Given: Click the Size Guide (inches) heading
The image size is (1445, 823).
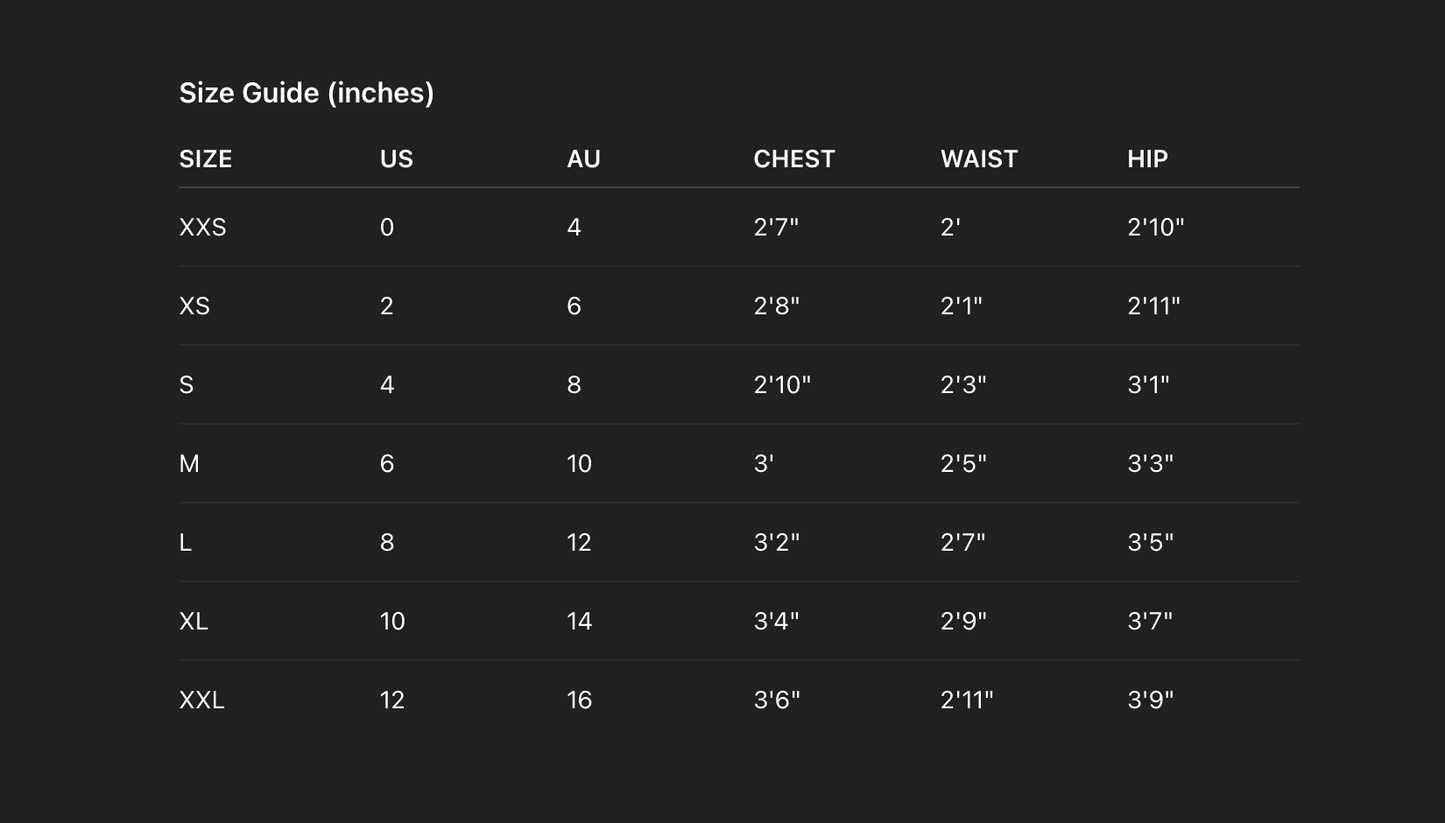Looking at the screenshot, I should tap(306, 93).
